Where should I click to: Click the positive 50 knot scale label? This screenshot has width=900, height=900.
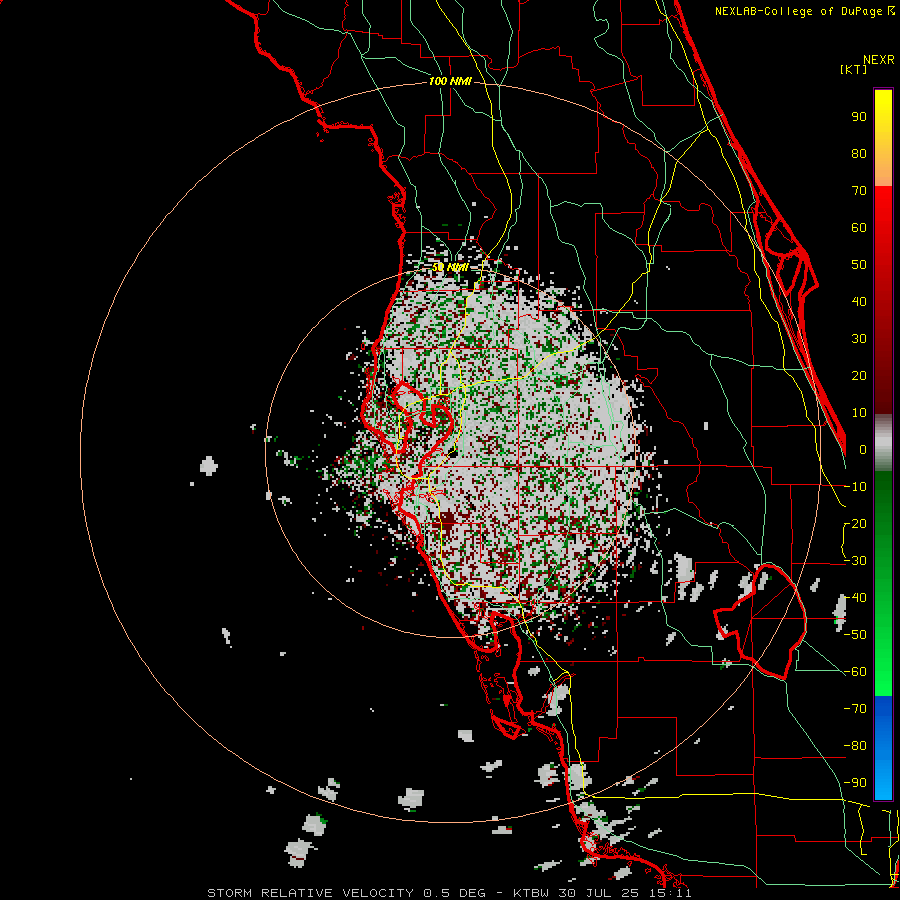(859, 265)
